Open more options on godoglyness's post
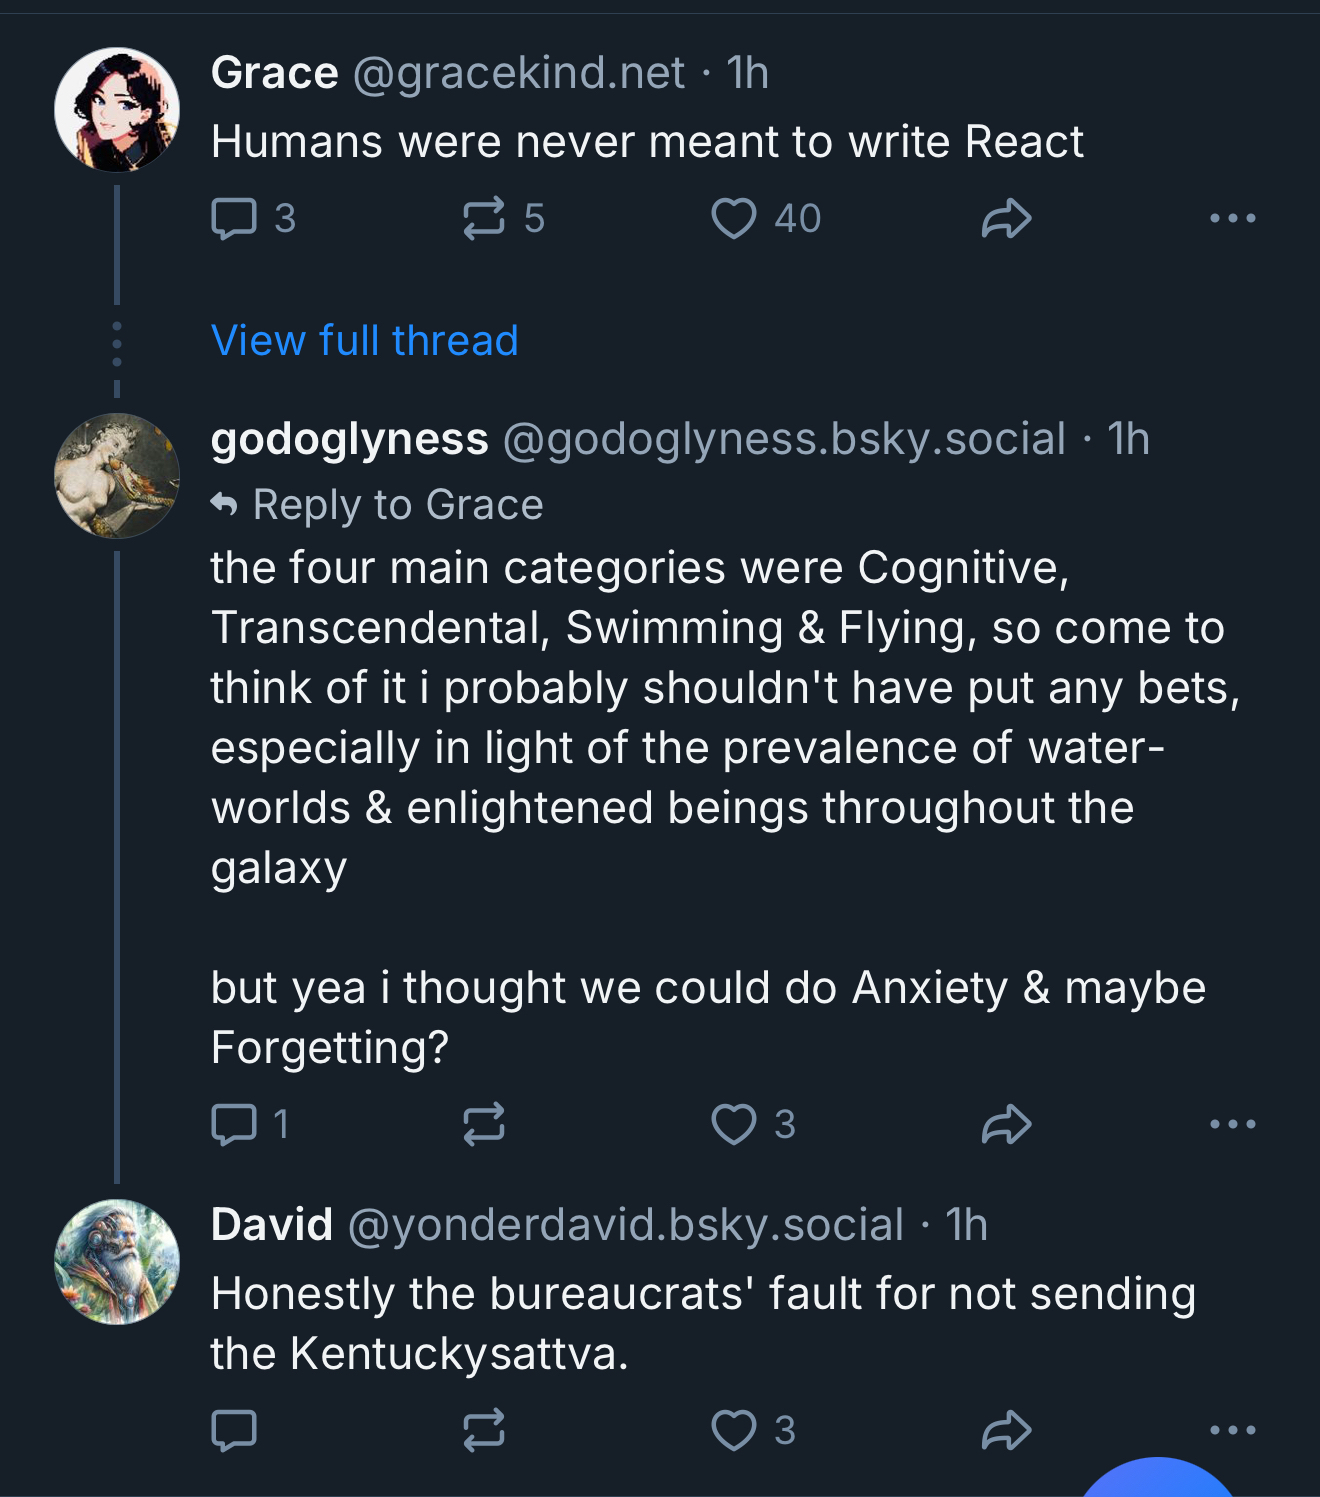 pos(1232,1124)
